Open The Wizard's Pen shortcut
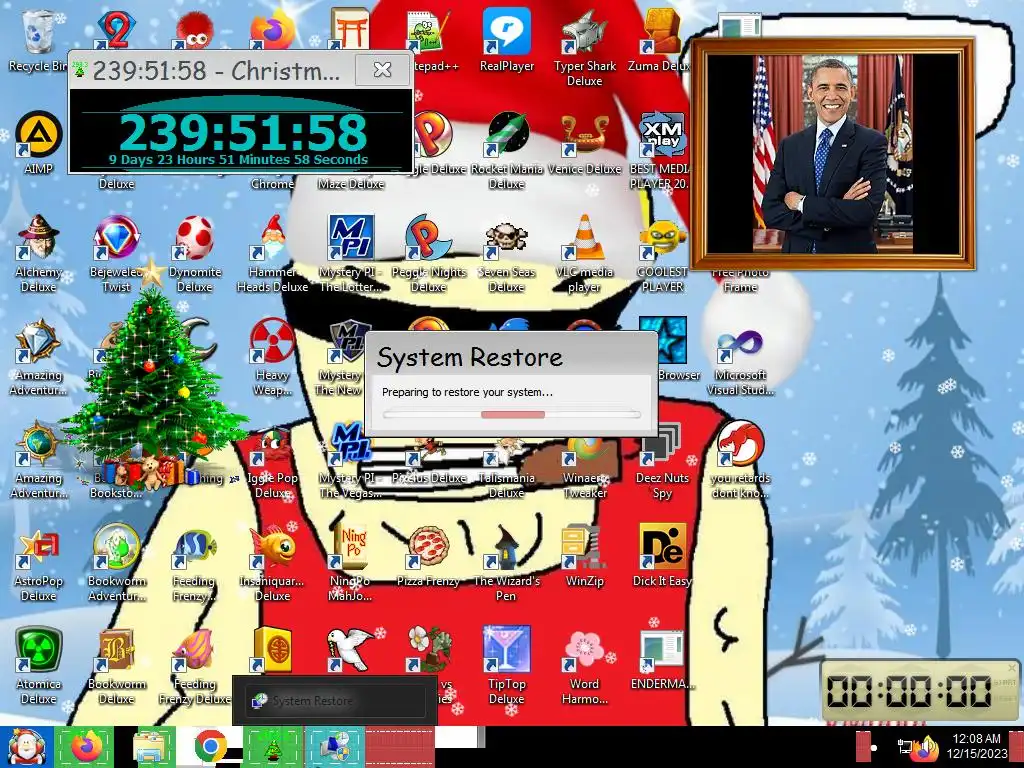The width and height of the screenshot is (1024, 768). [507, 563]
